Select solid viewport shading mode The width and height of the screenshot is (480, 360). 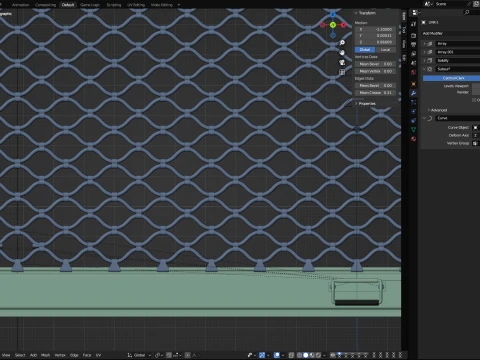(x=306, y=355)
